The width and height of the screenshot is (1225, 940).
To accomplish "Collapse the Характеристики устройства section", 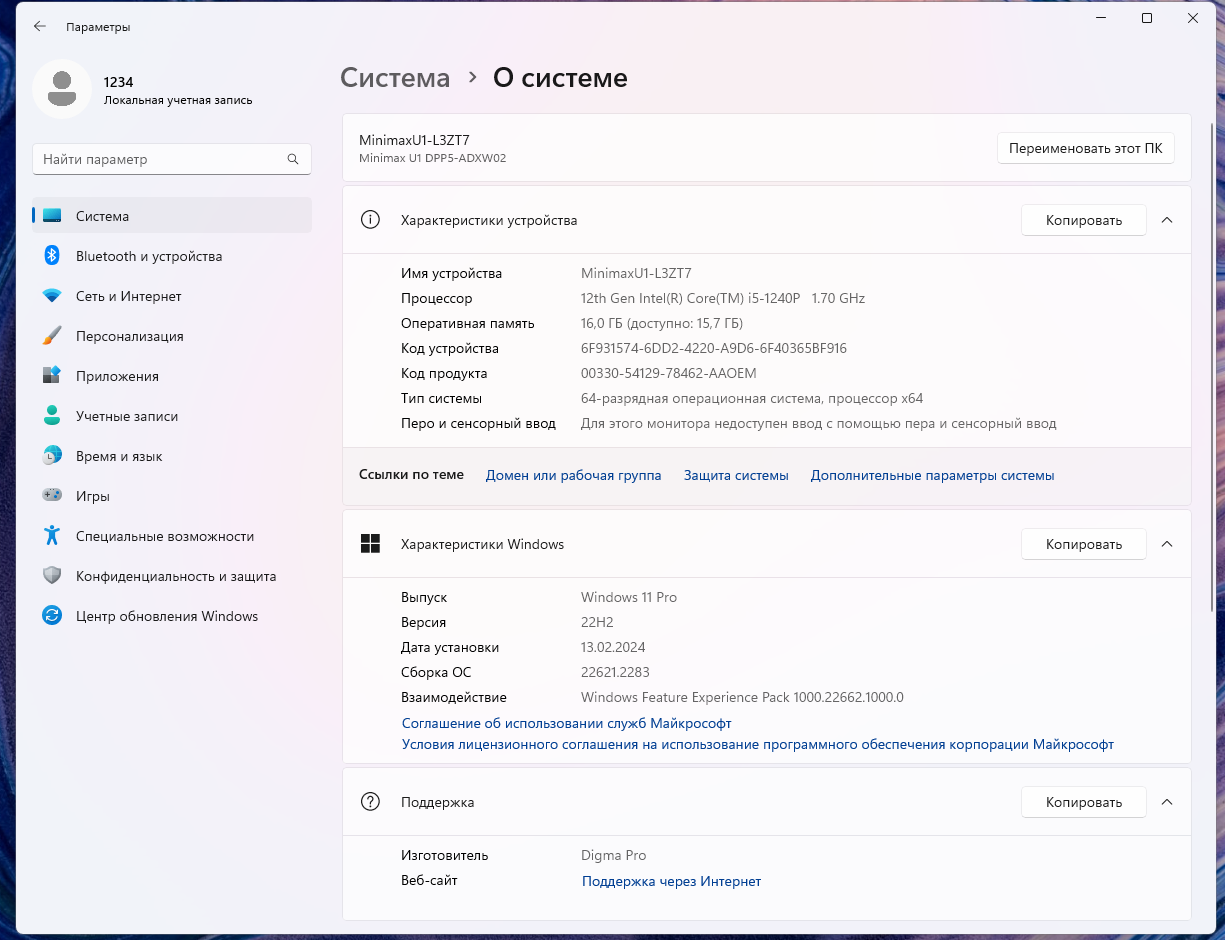I will click(x=1166, y=220).
